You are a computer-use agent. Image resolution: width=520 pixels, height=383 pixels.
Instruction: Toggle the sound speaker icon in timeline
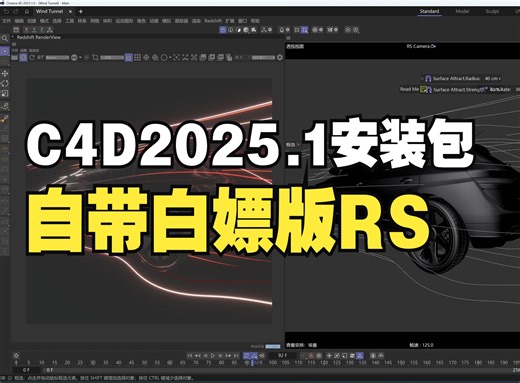click(262, 356)
